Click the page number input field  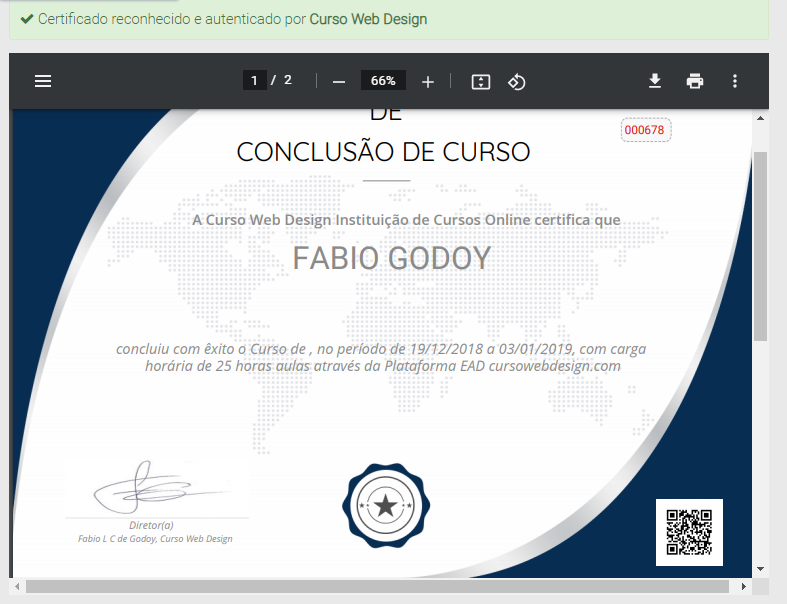pyautogui.click(x=254, y=80)
